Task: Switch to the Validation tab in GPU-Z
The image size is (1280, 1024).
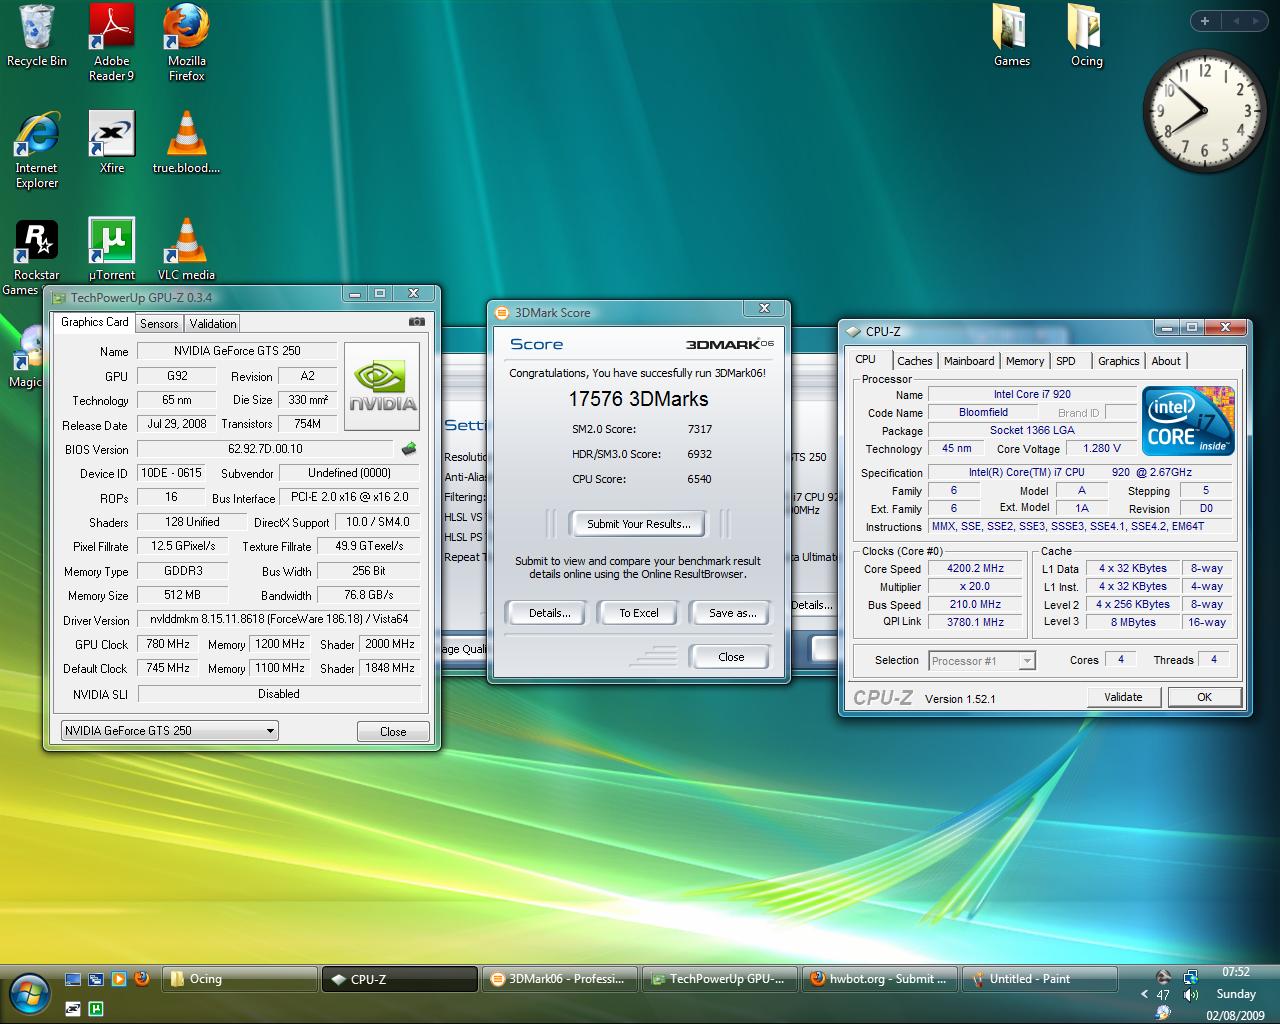Action: pyautogui.click(x=213, y=323)
